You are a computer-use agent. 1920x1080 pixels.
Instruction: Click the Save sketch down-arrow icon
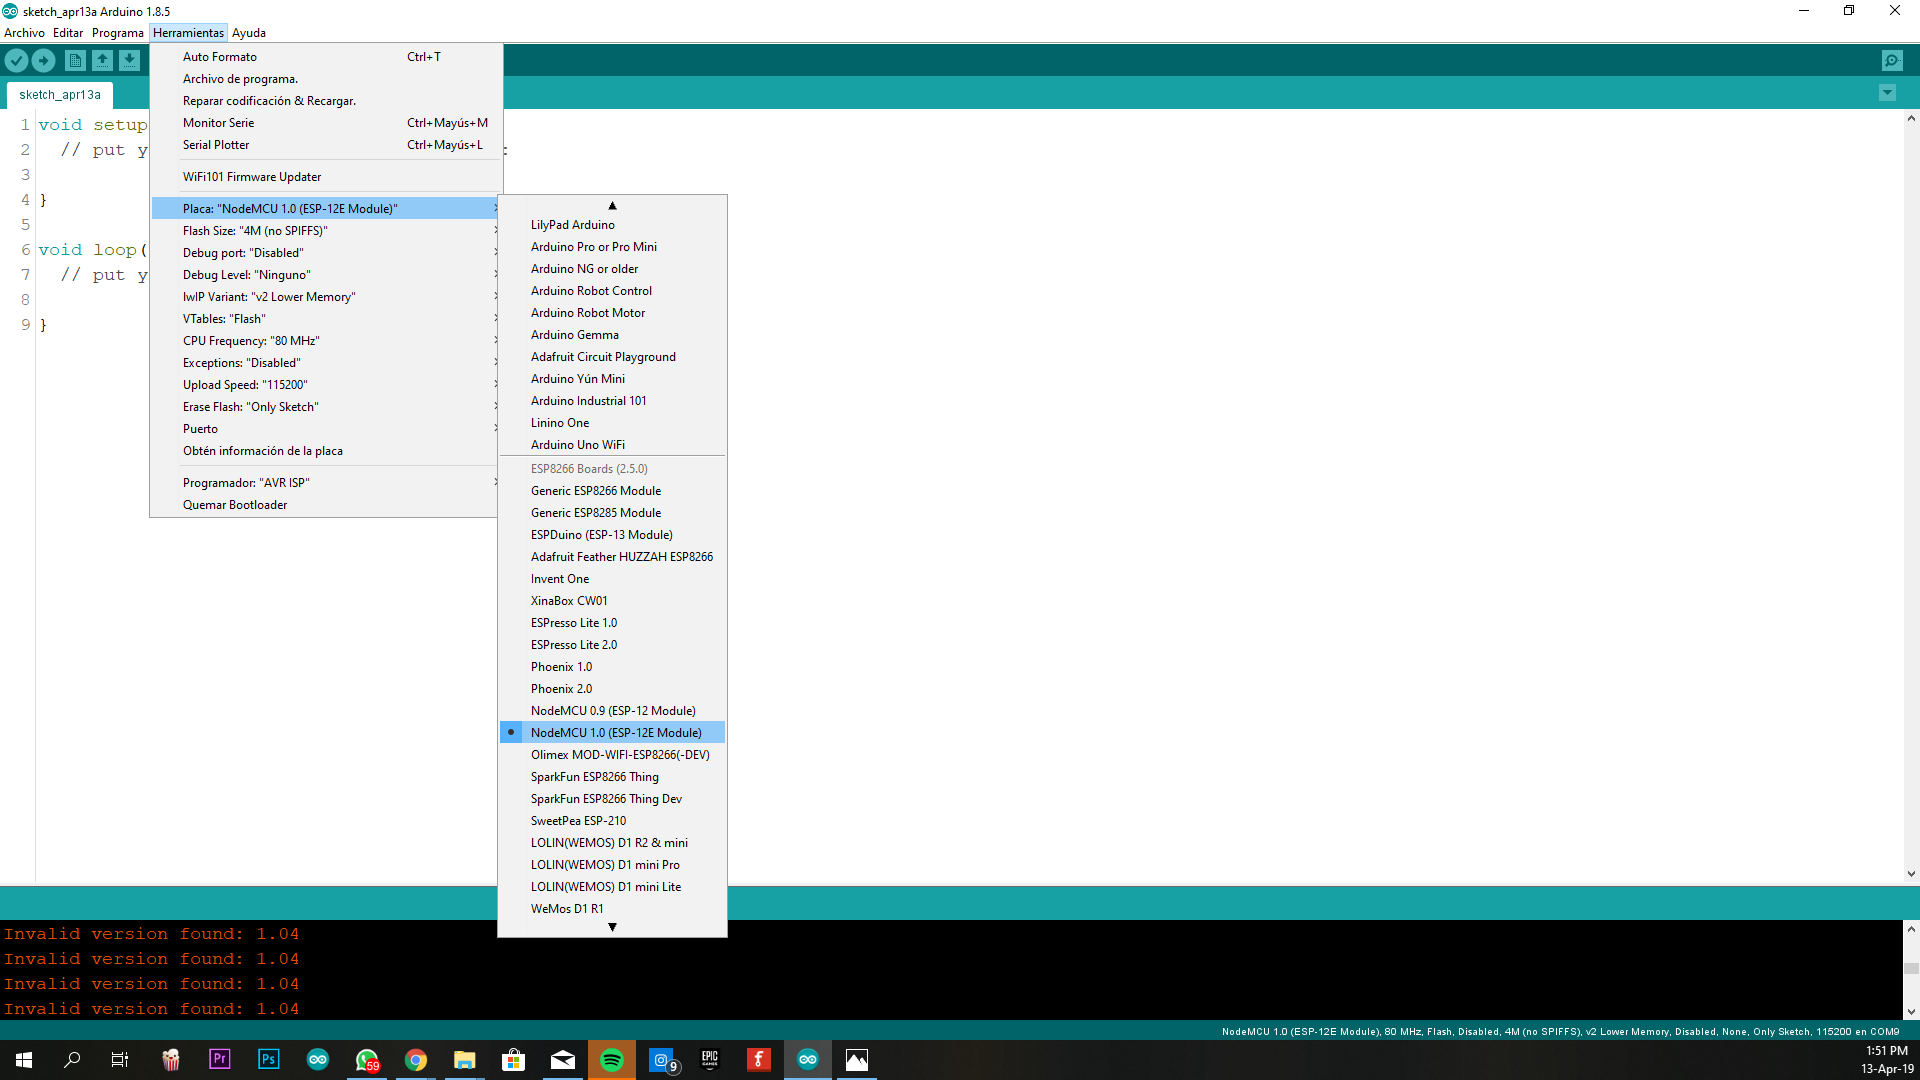pos(129,61)
